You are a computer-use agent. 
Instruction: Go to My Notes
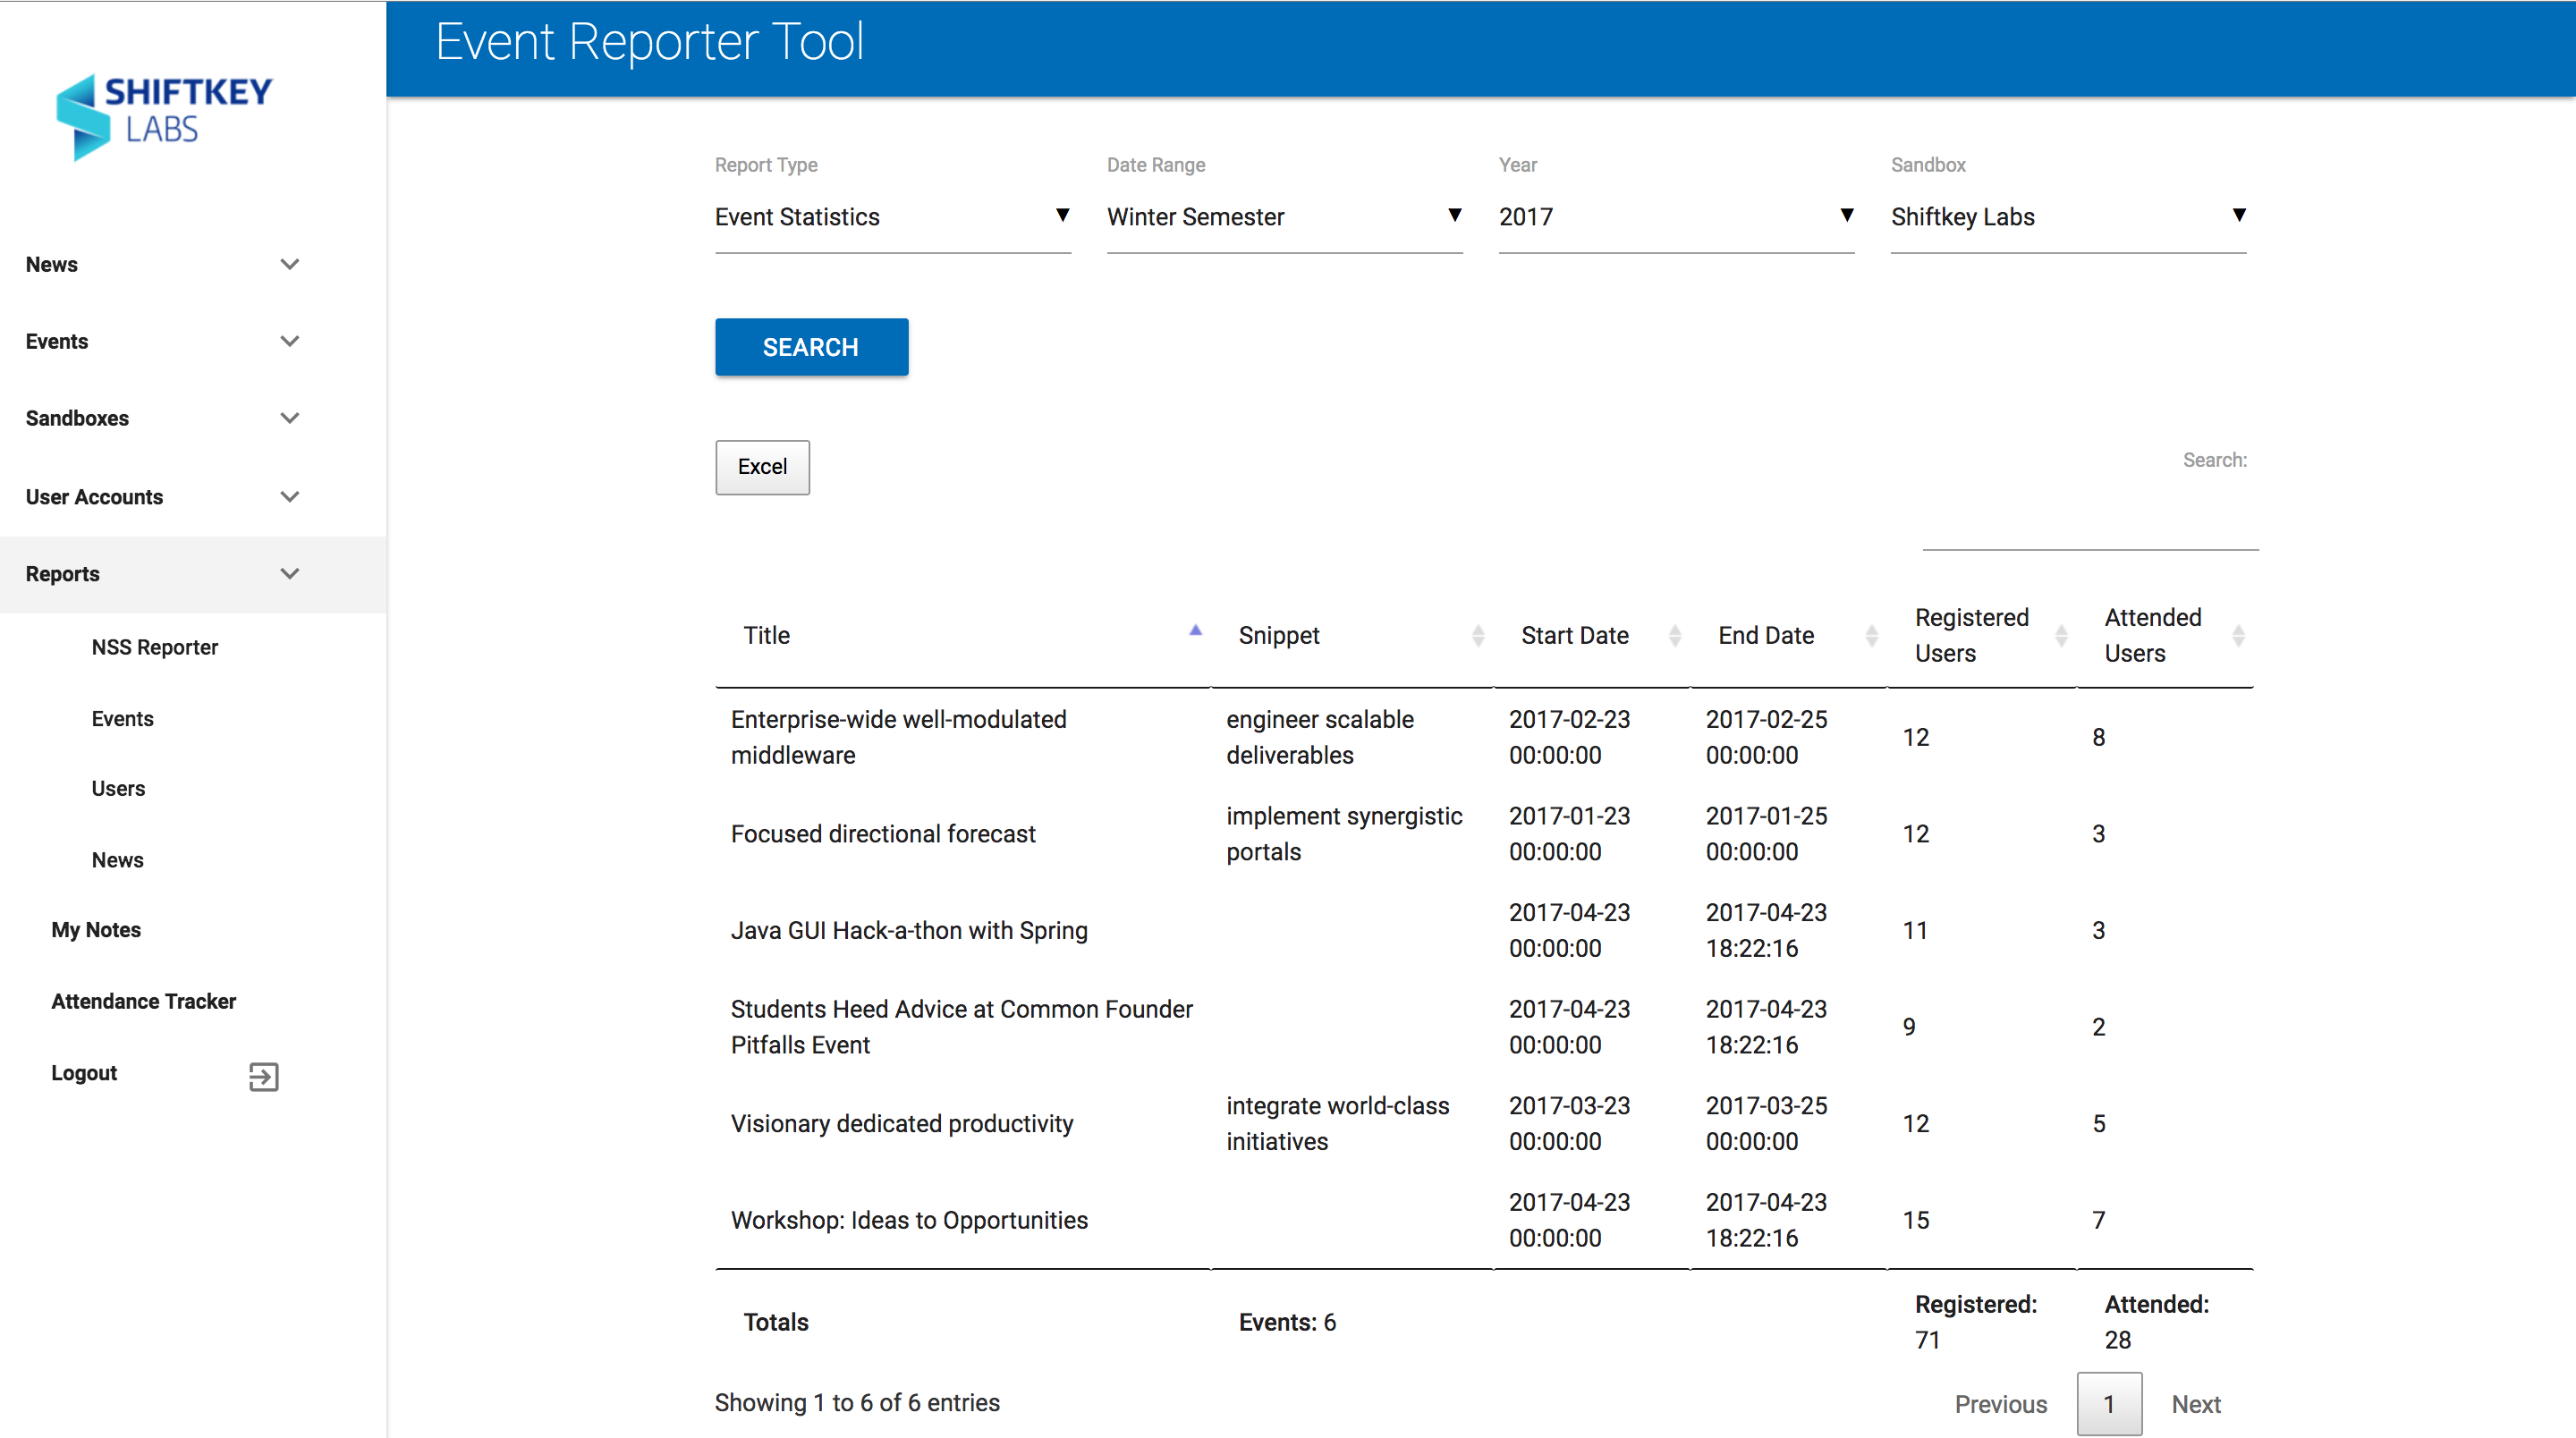pyautogui.click(x=96, y=930)
